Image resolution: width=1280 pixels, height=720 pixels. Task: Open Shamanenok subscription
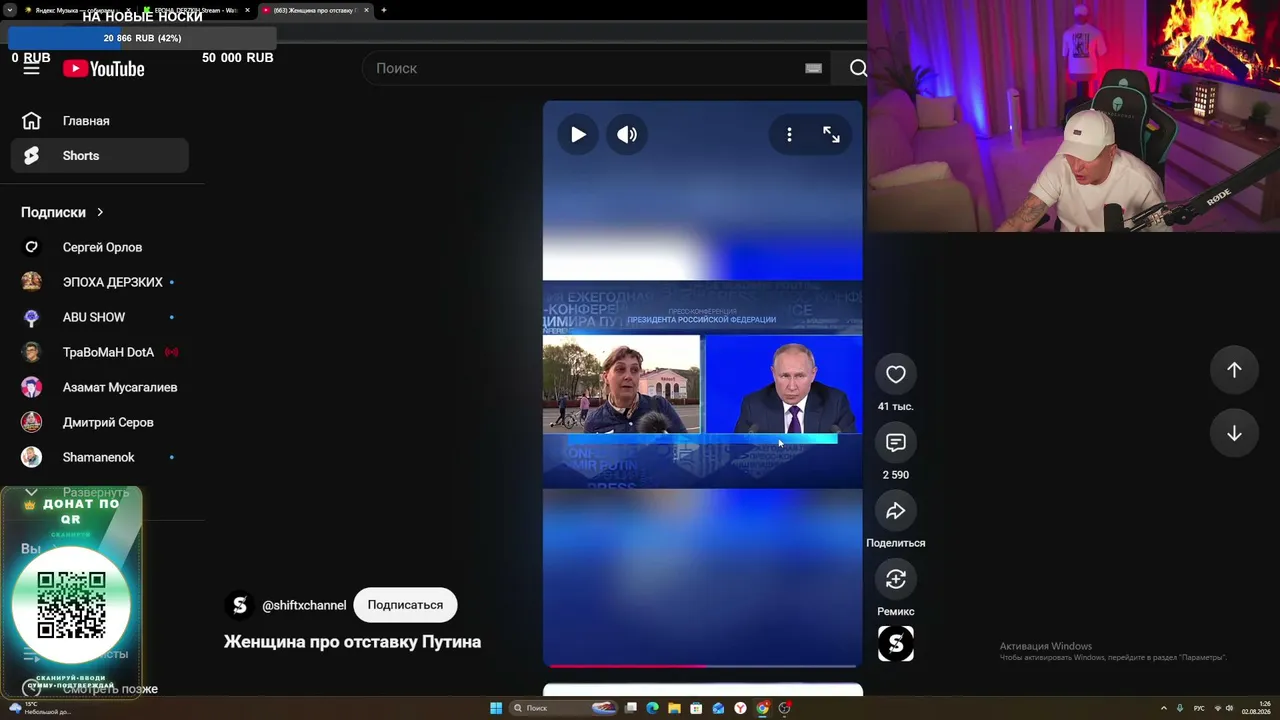tap(100, 457)
